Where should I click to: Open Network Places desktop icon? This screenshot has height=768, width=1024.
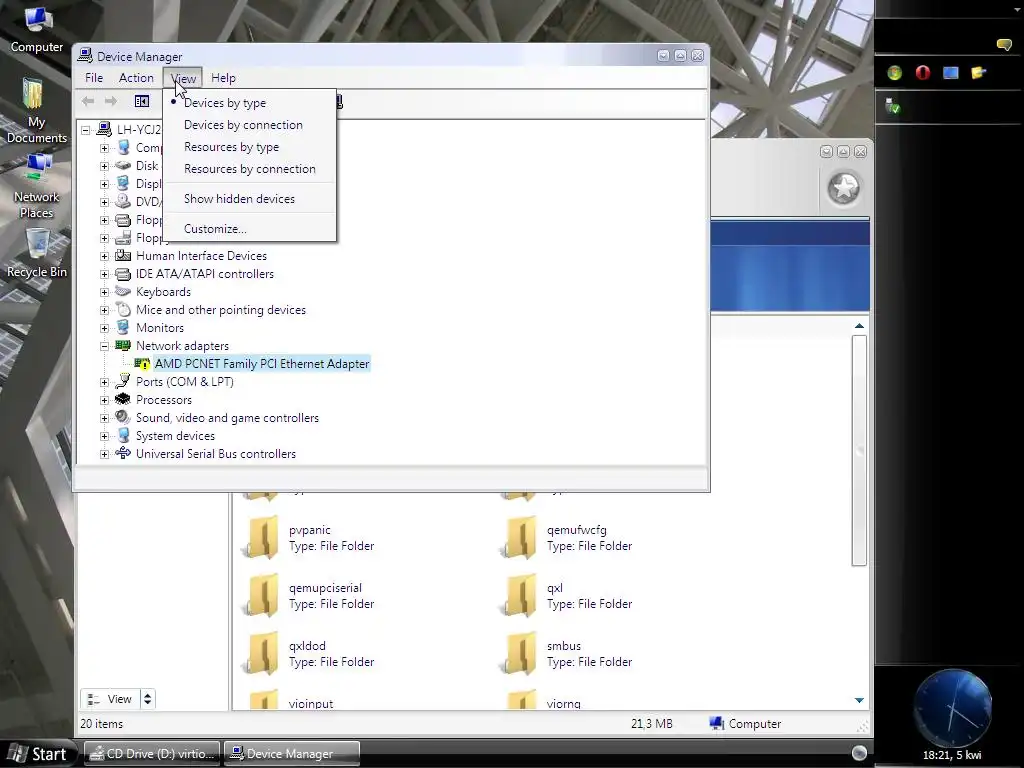click(37, 185)
